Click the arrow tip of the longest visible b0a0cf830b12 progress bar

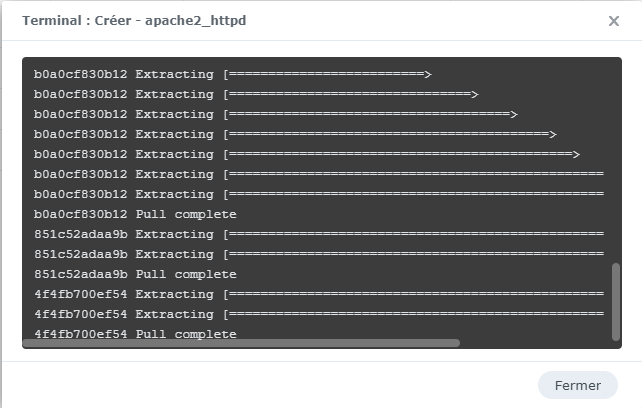pyautogui.click(x=576, y=154)
